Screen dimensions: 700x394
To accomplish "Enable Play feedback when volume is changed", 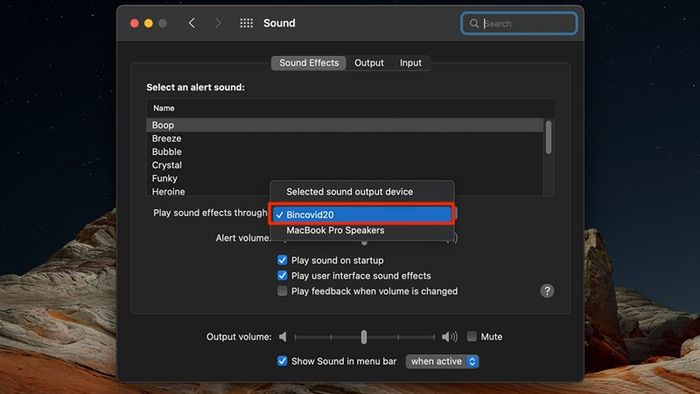I will [282, 291].
